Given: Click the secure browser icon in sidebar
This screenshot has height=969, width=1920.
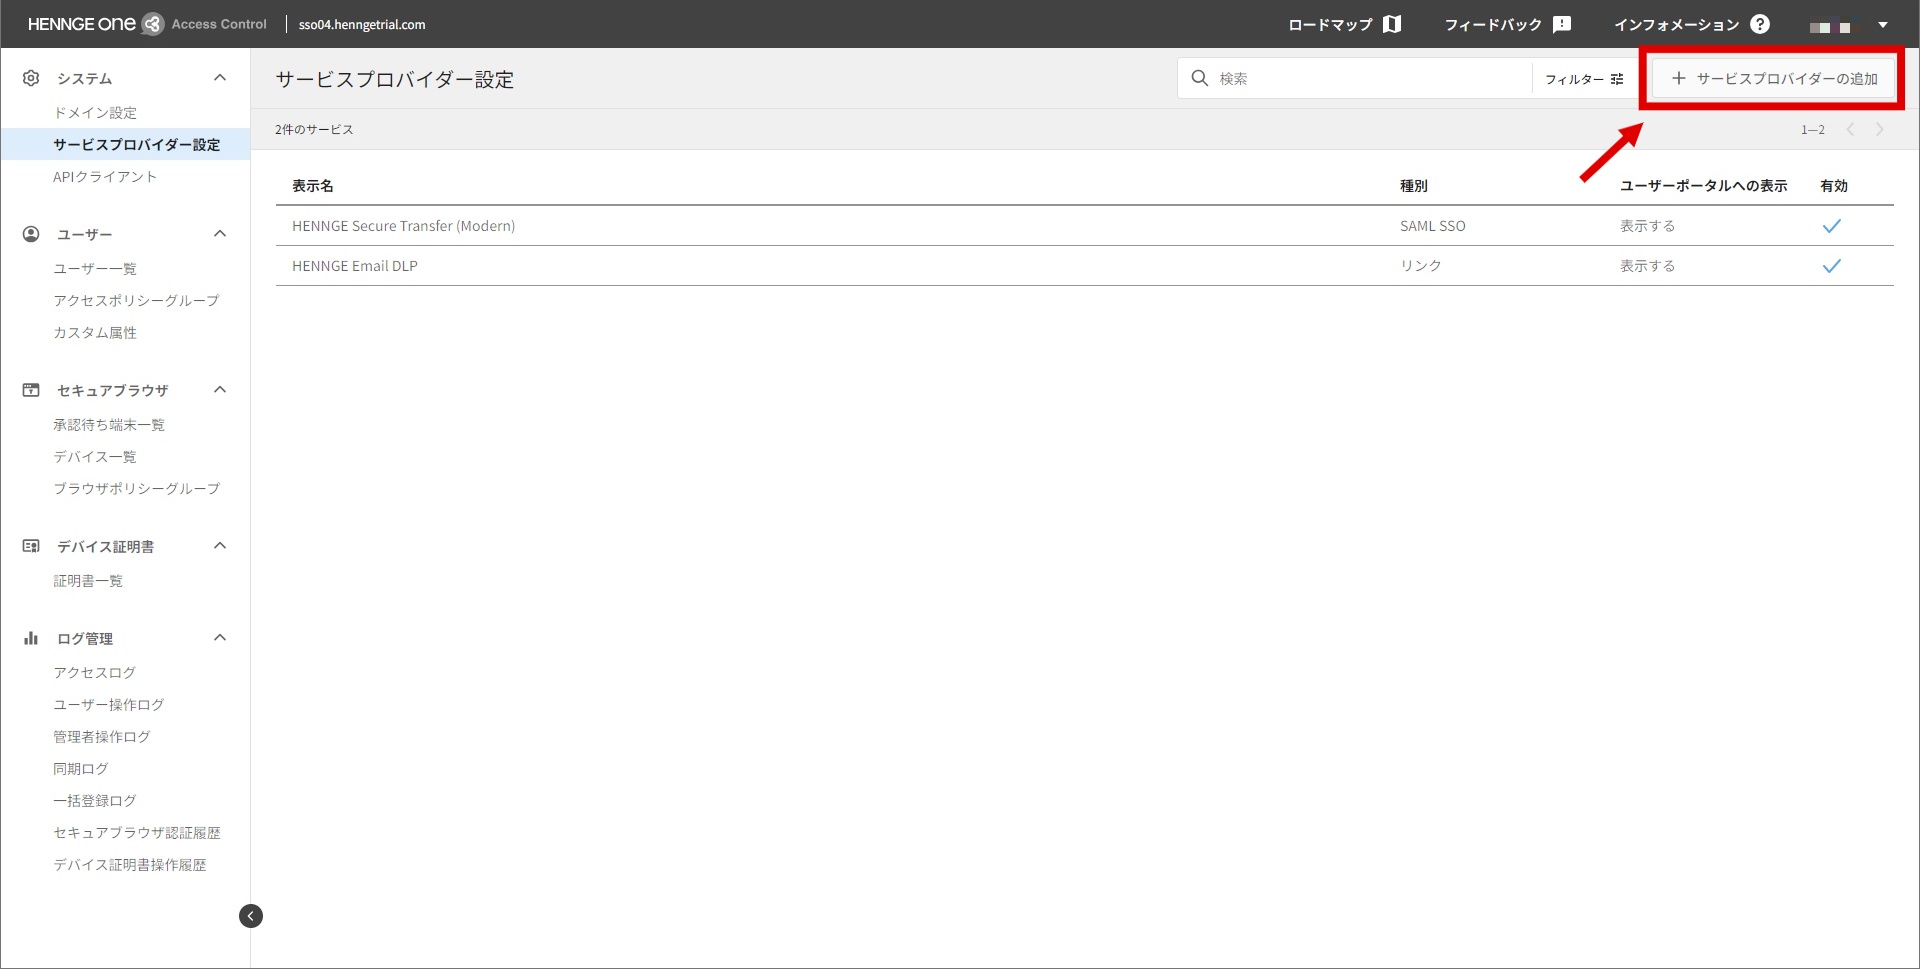Looking at the screenshot, I should [31, 390].
